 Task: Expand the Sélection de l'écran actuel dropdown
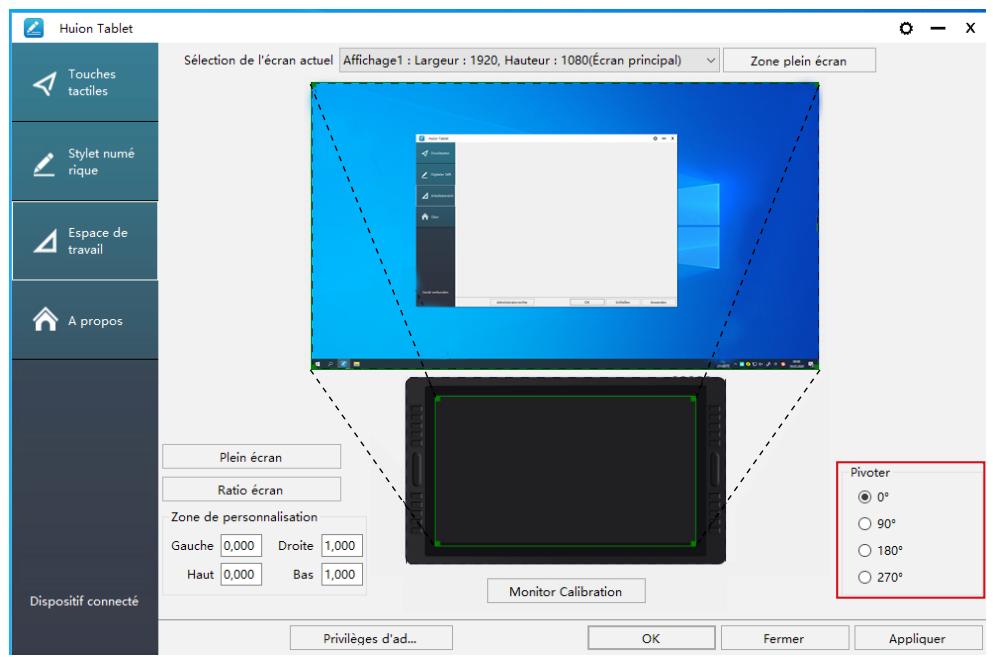click(x=529, y=60)
